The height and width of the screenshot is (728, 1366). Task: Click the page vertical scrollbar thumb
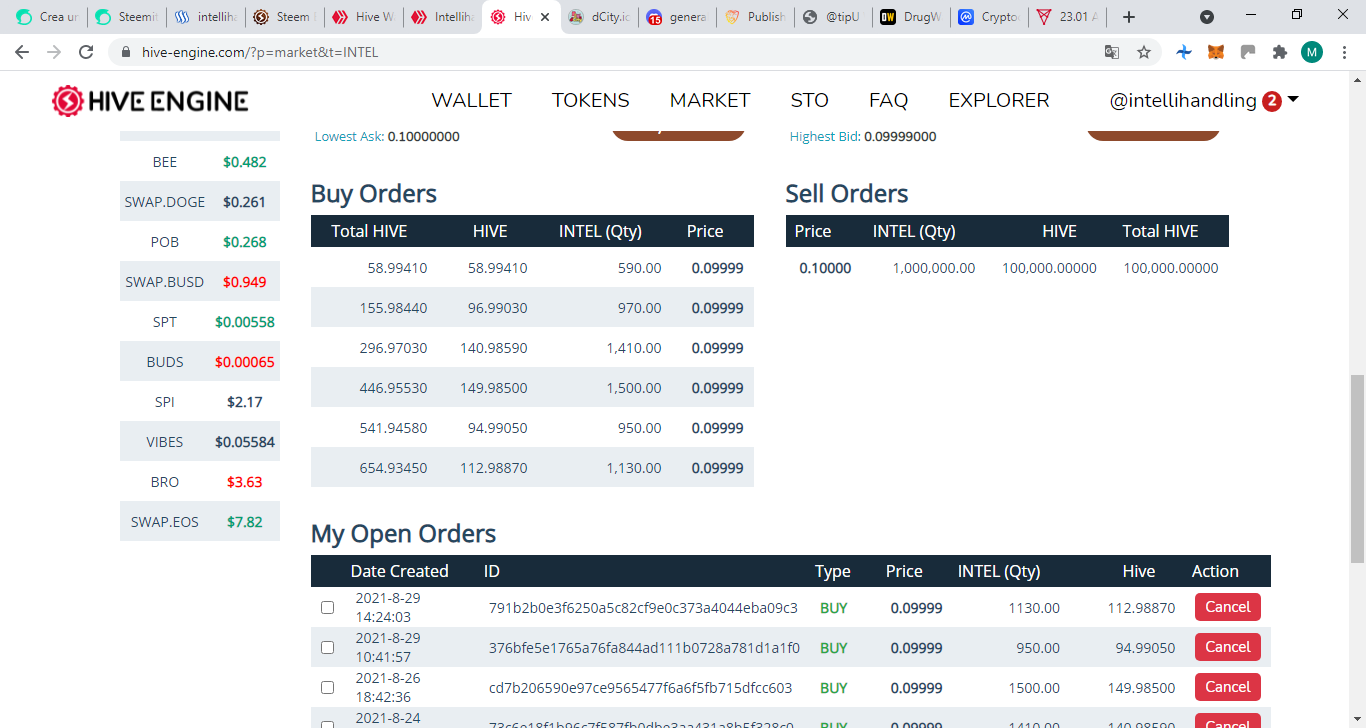(1357, 470)
